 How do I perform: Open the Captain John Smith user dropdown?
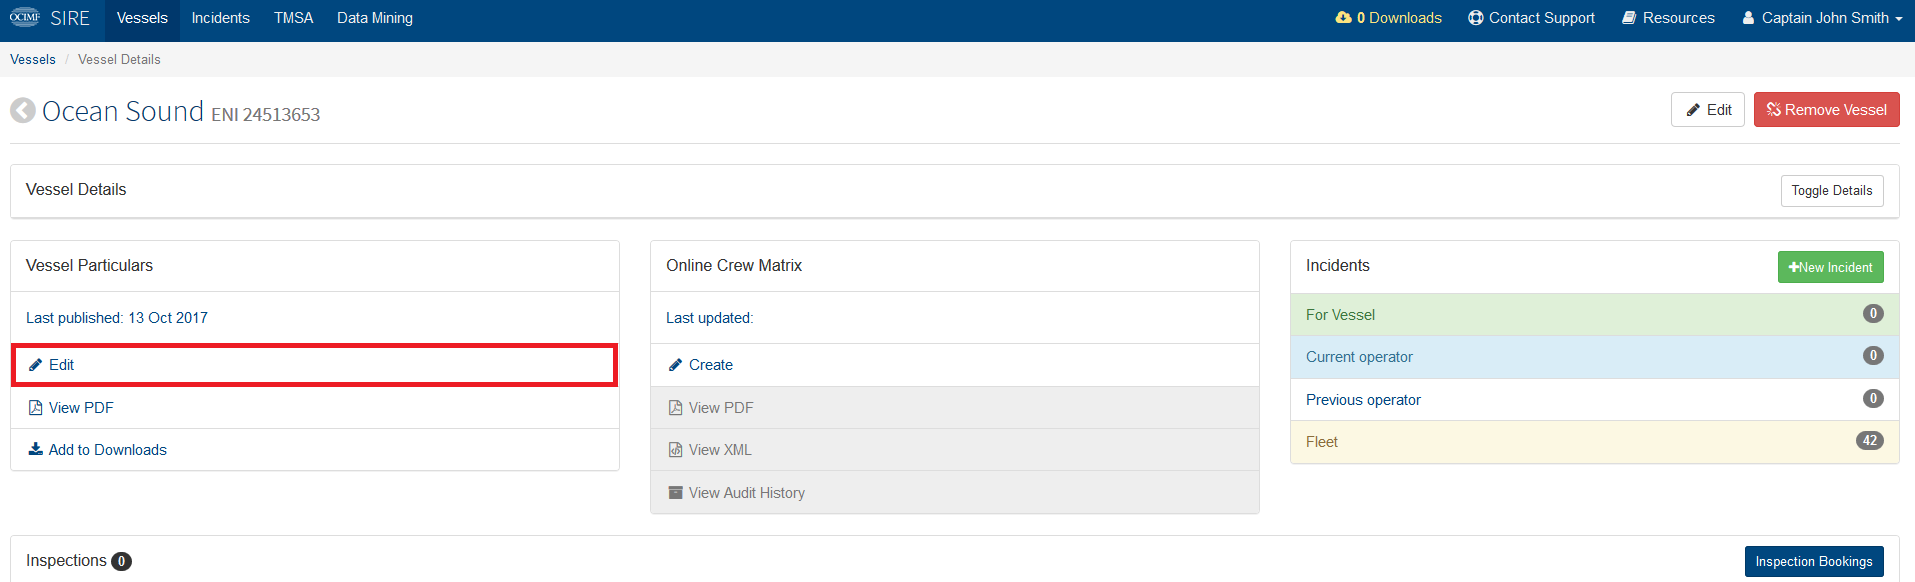click(1822, 18)
